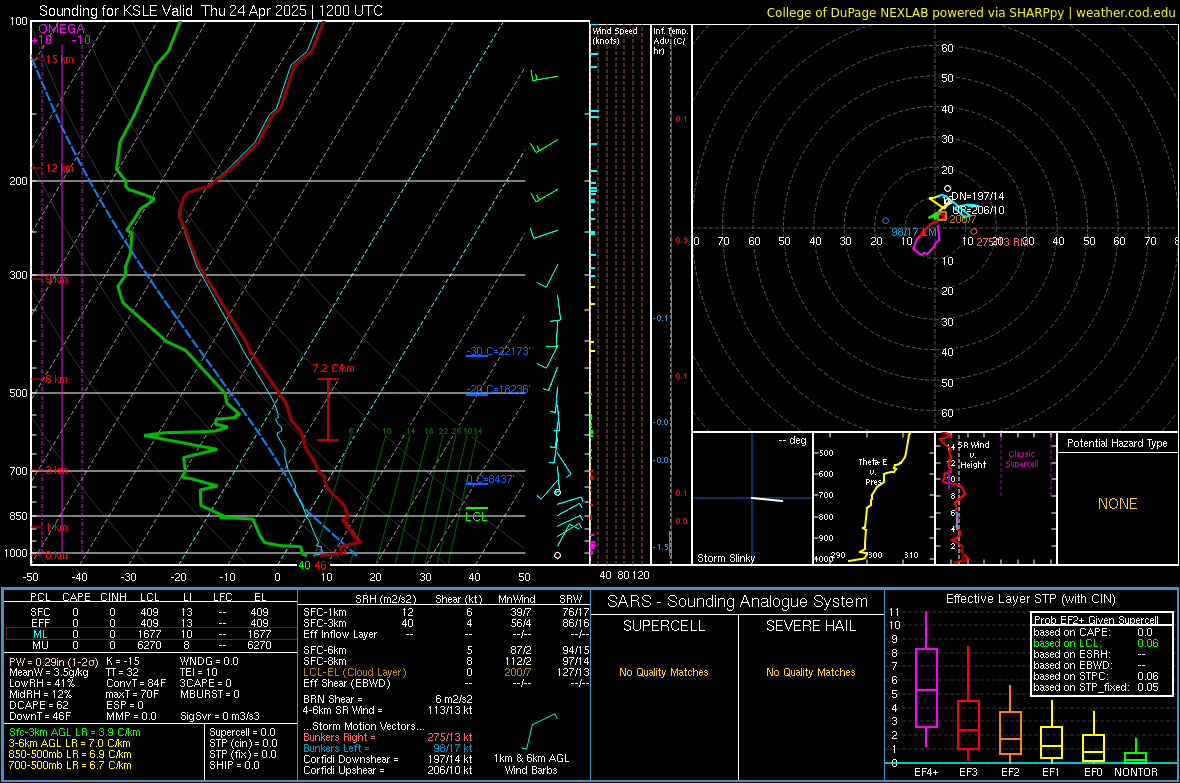Click the red Bunkers Right = 275/13 kt

click(x=388, y=738)
